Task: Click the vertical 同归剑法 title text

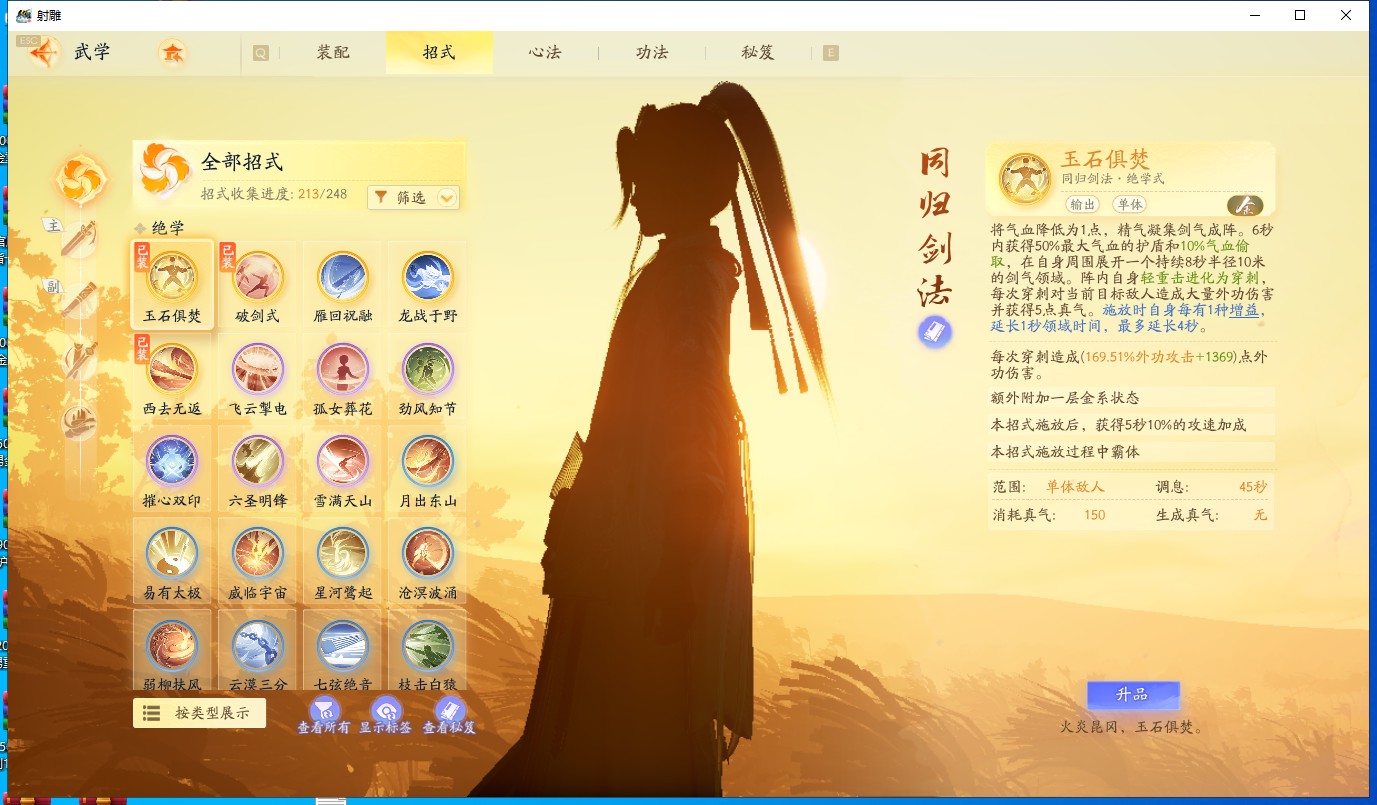Action: tap(934, 227)
